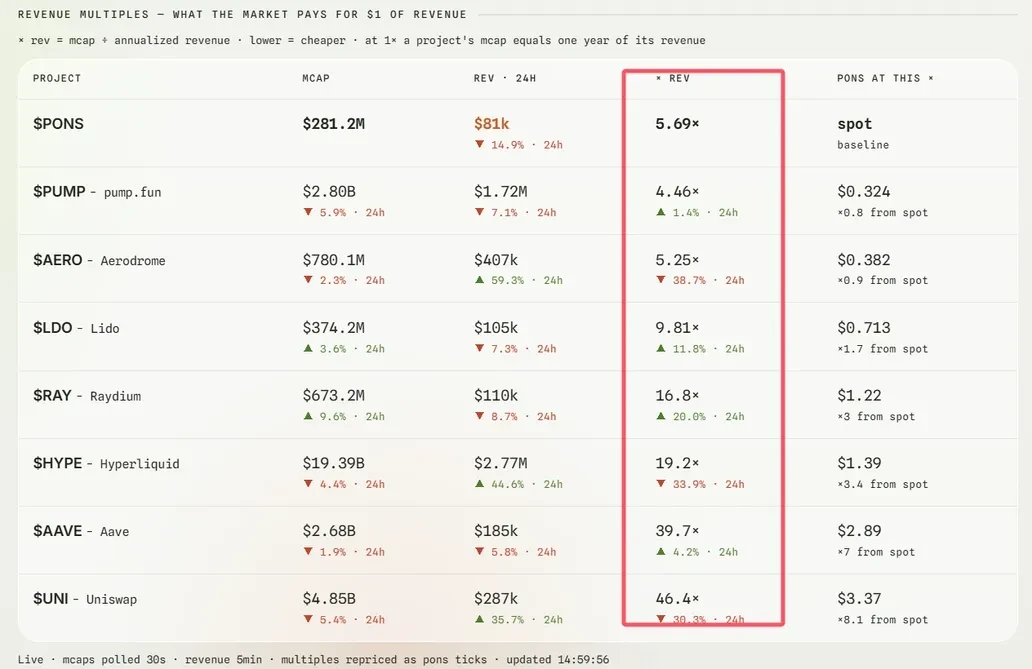Click the orange $81k revenue value

point(492,124)
